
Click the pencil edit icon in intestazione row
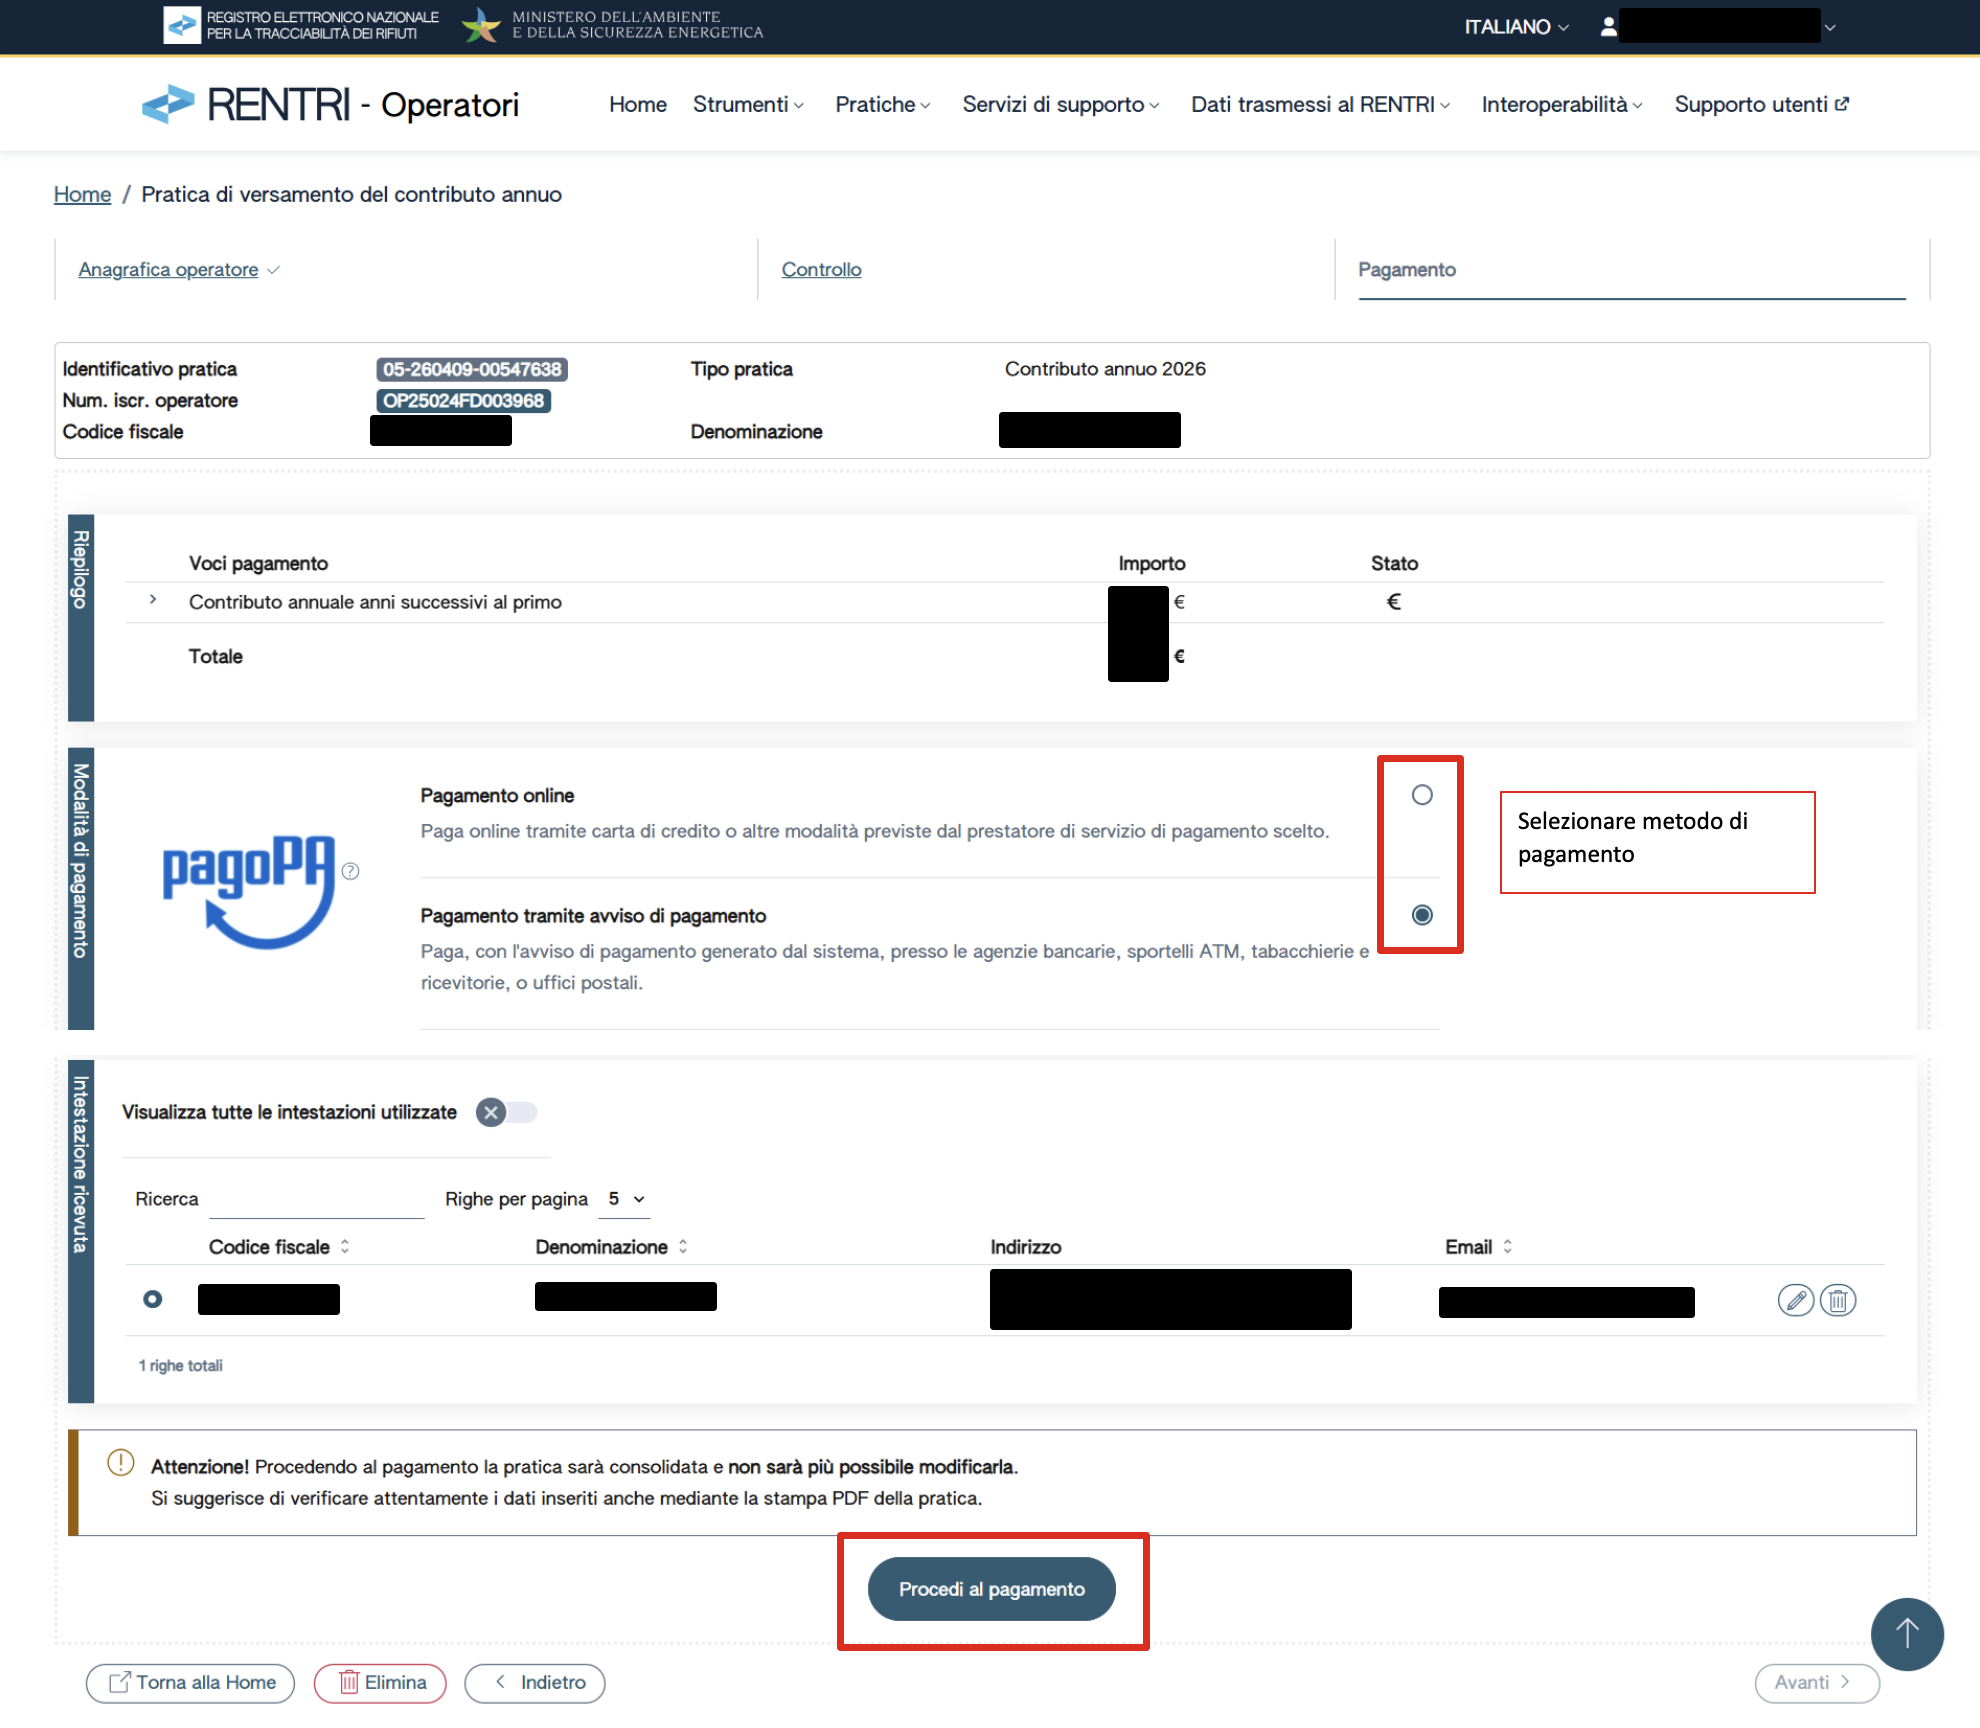1795,1300
